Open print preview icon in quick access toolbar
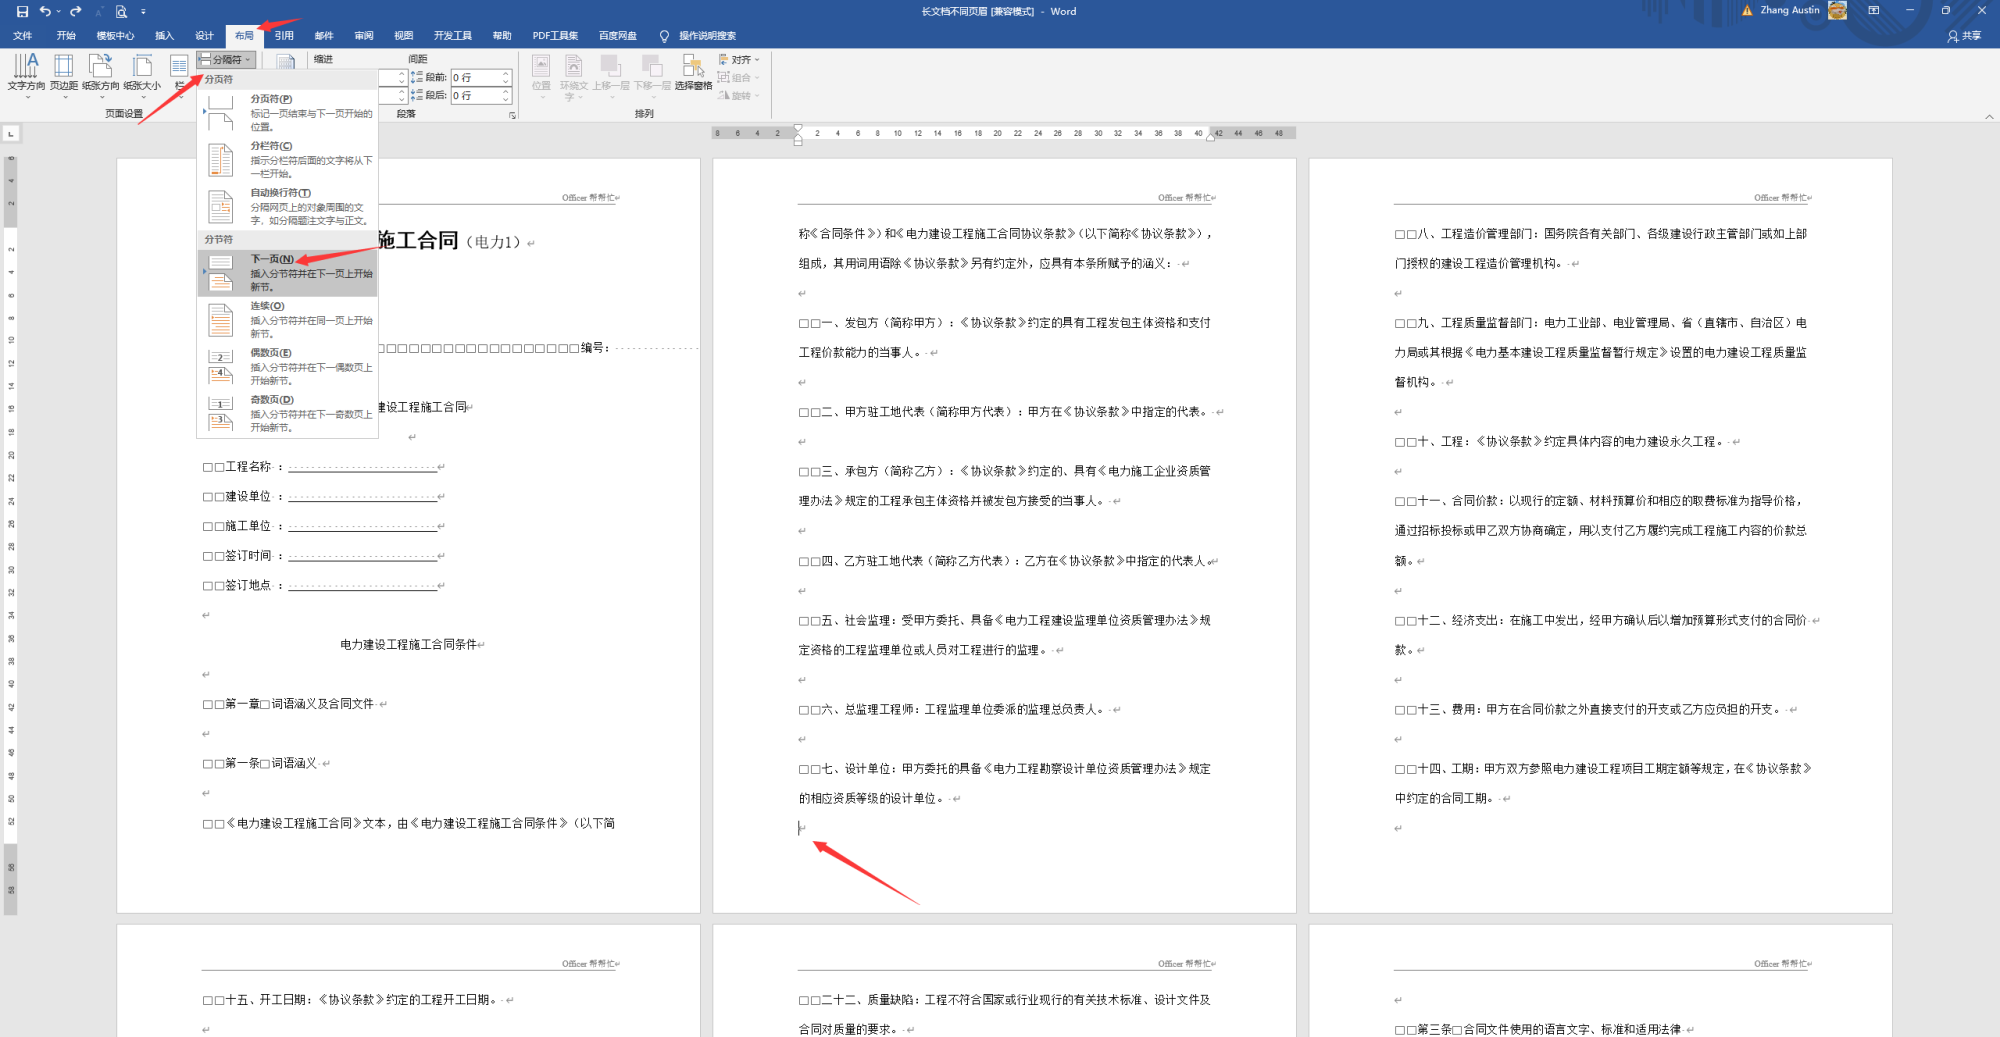Viewport: 2000px width, 1037px height. coord(121,11)
